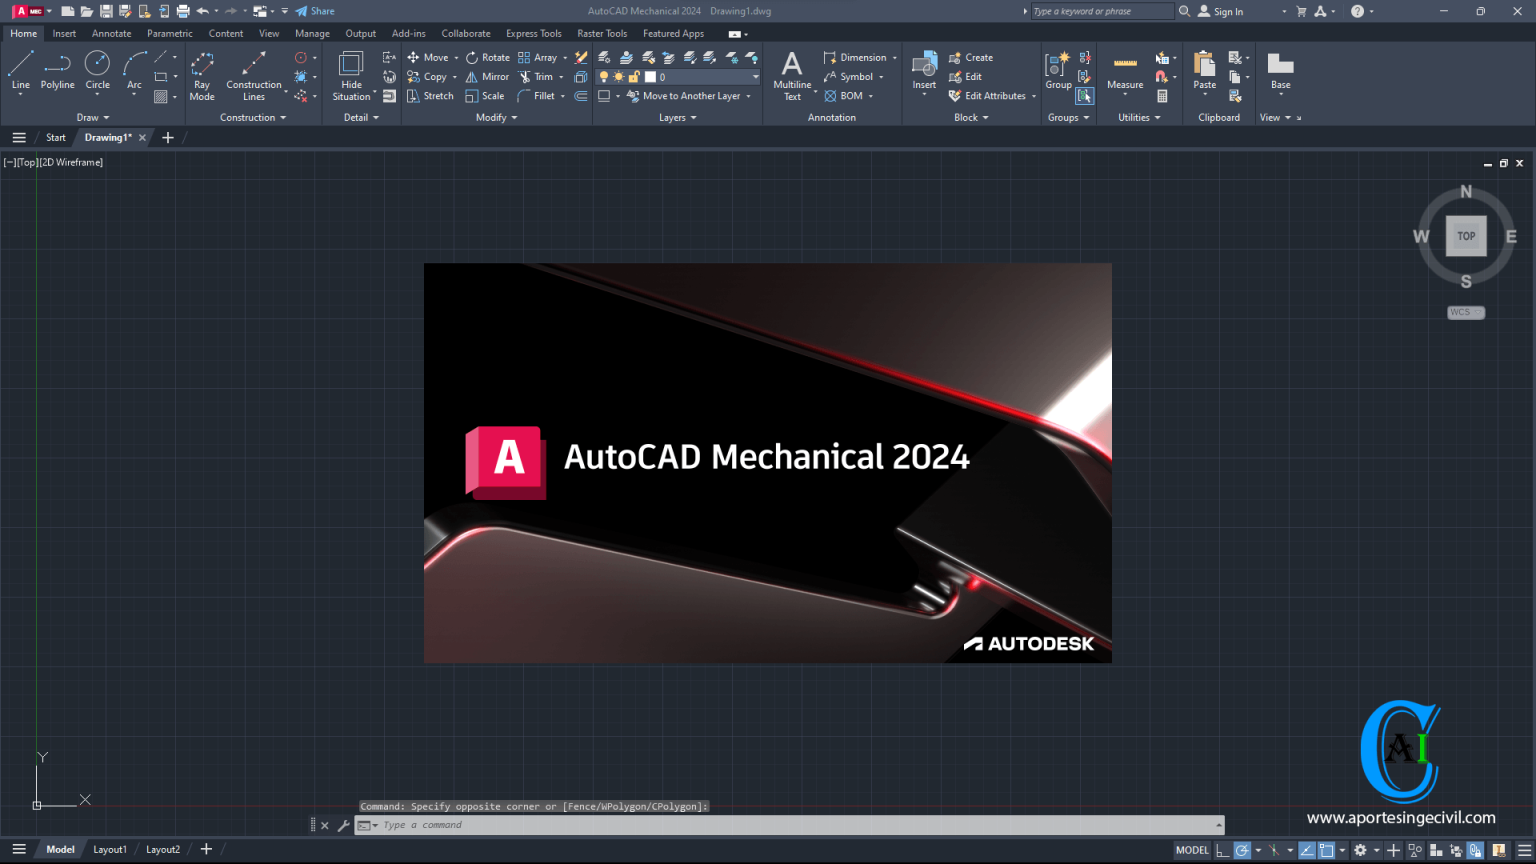Viewport: 1536px width, 864px height.
Task: Toggle Object Snap in the status bar
Action: [x=1326, y=849]
